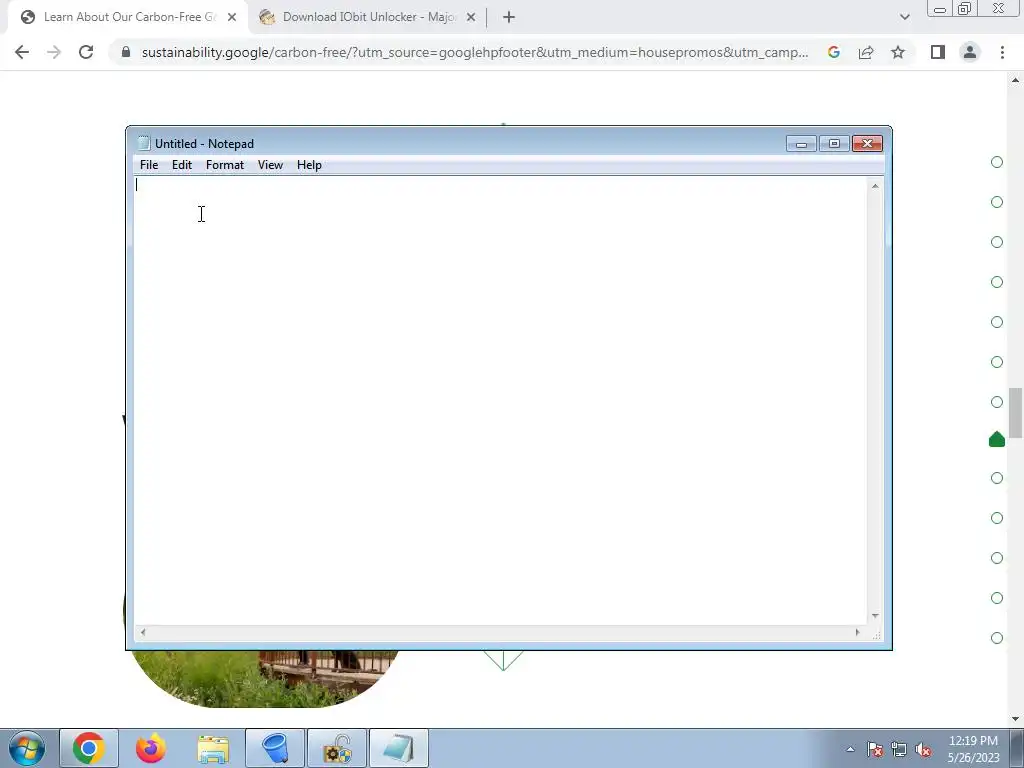Select the sixth page section dot
This screenshot has width=1024, height=768.
997,362
